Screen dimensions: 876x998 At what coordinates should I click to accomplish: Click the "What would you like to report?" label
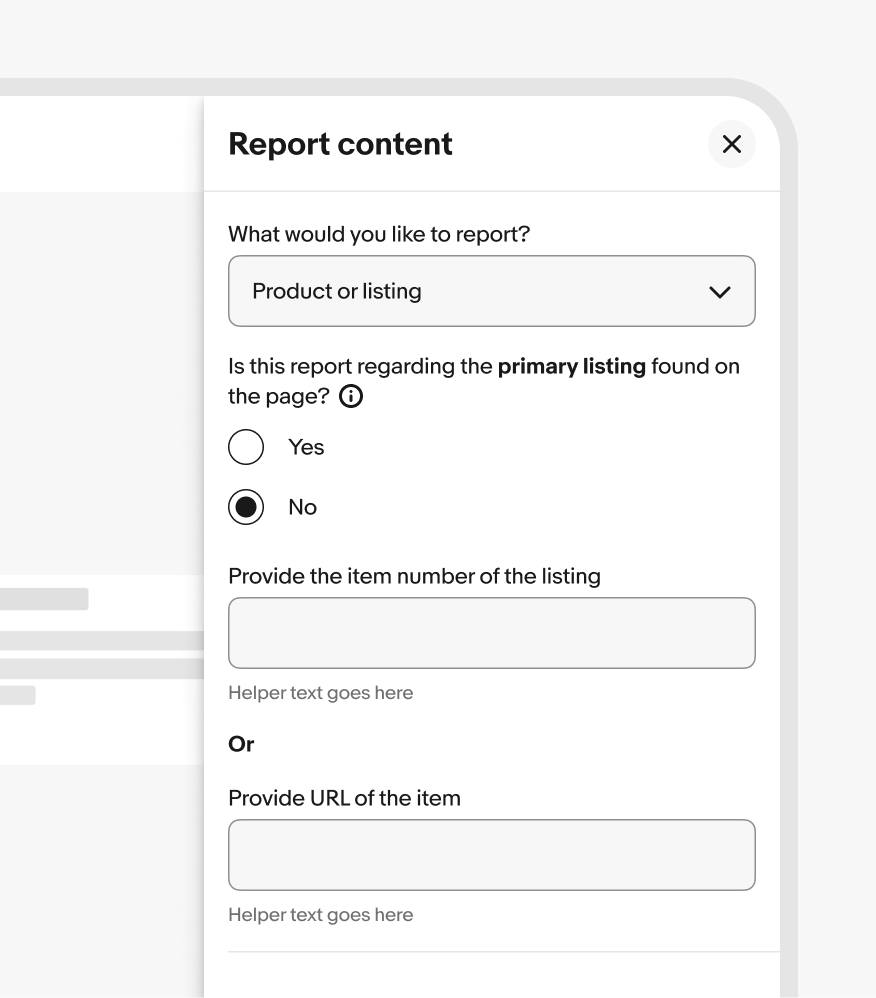[379, 234]
